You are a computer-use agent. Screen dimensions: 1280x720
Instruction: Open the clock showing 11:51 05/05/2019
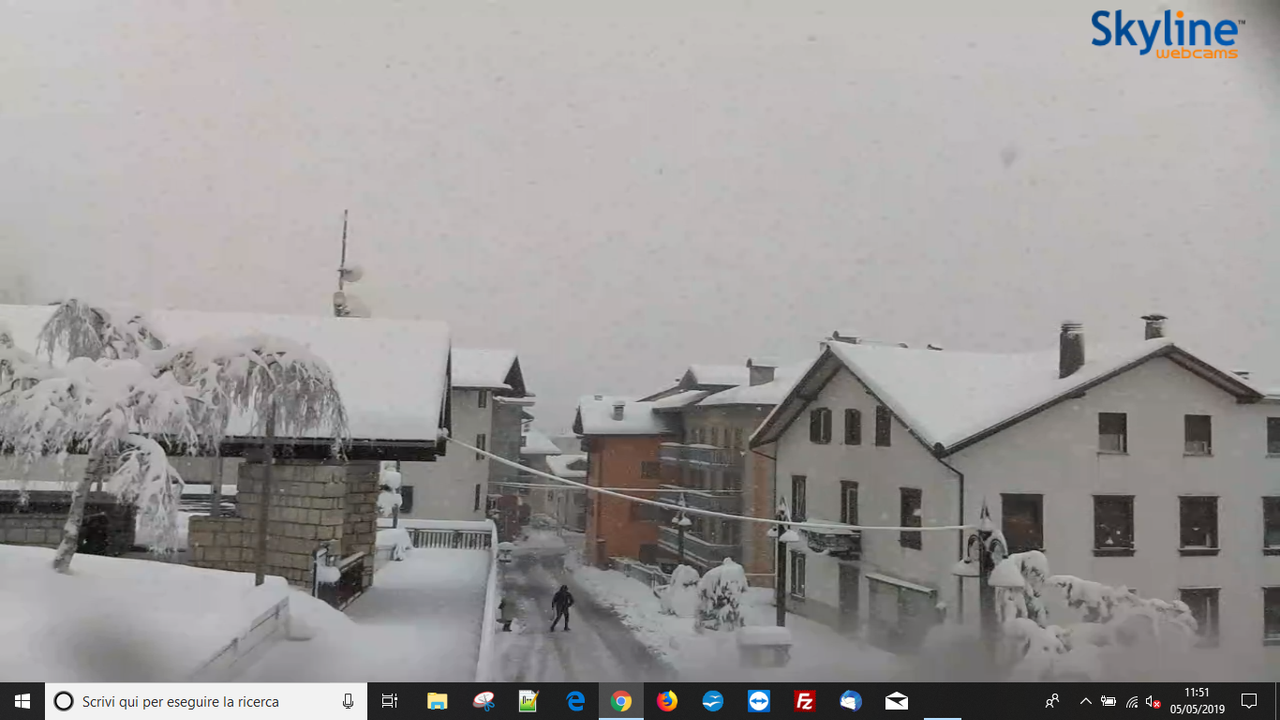(1197, 701)
